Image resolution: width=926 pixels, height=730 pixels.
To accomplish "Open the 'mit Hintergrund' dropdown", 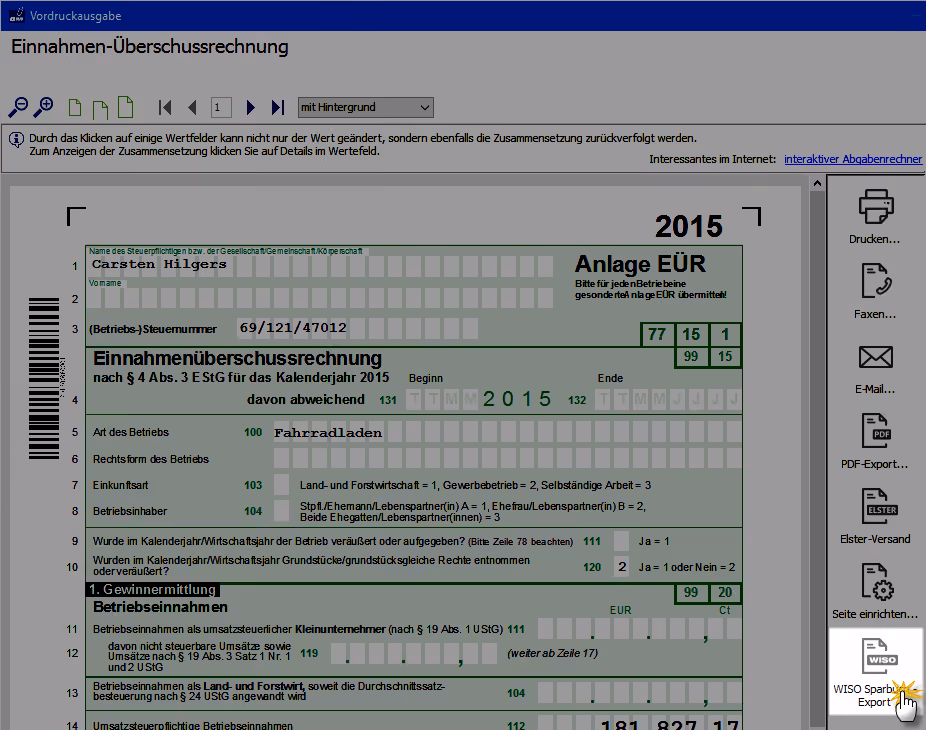I will (366, 107).
